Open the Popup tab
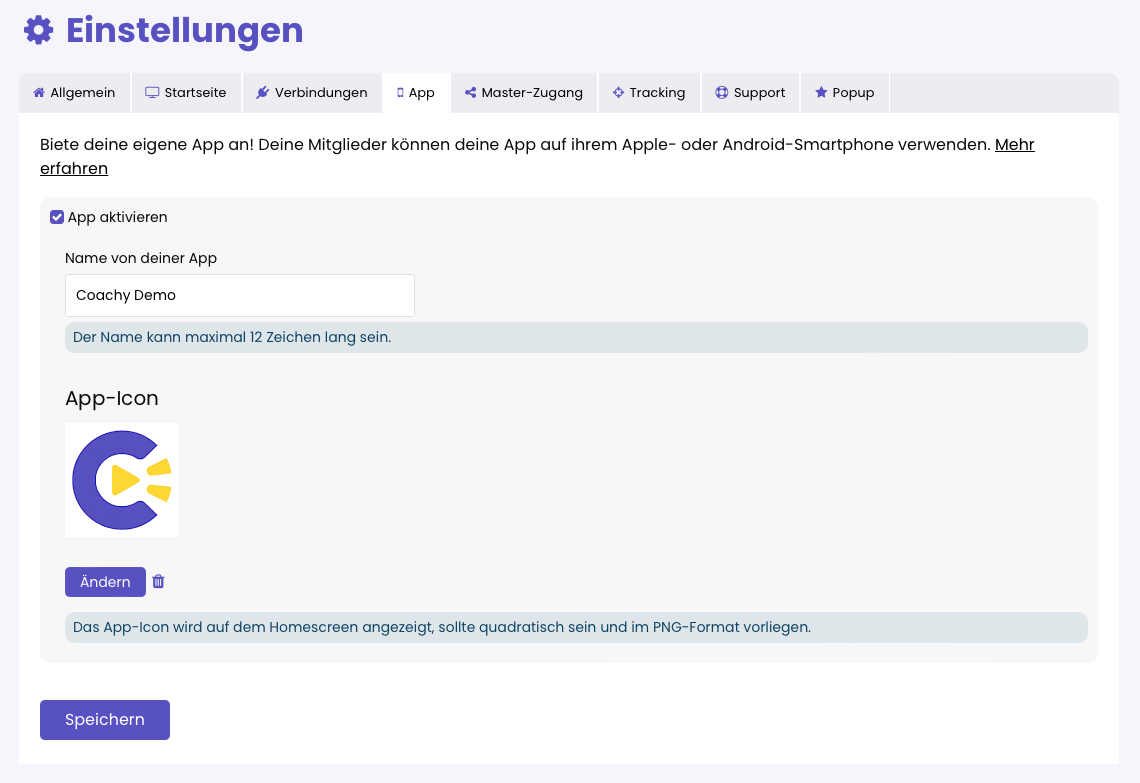 click(845, 93)
